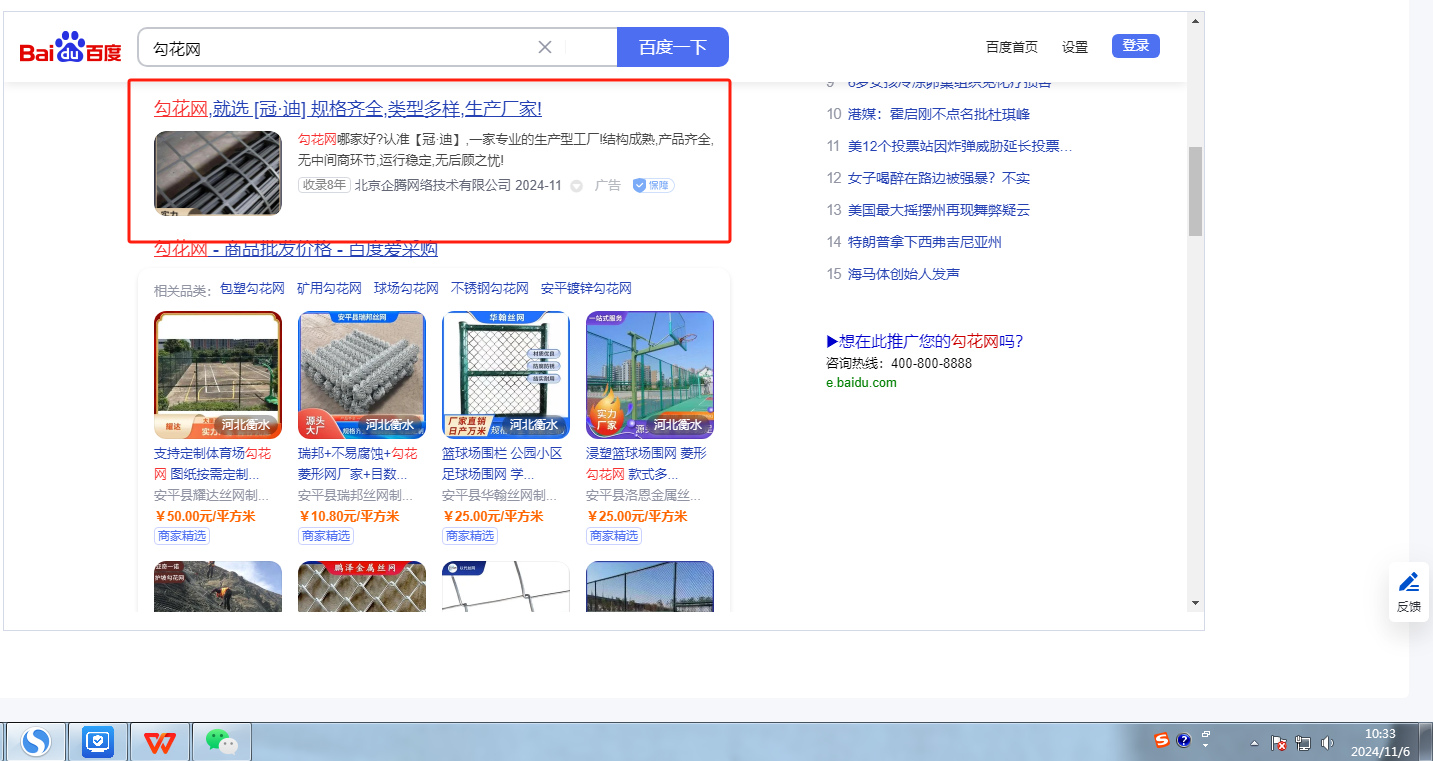
Task: Open the sports court fence product image
Action: pyautogui.click(x=218, y=375)
